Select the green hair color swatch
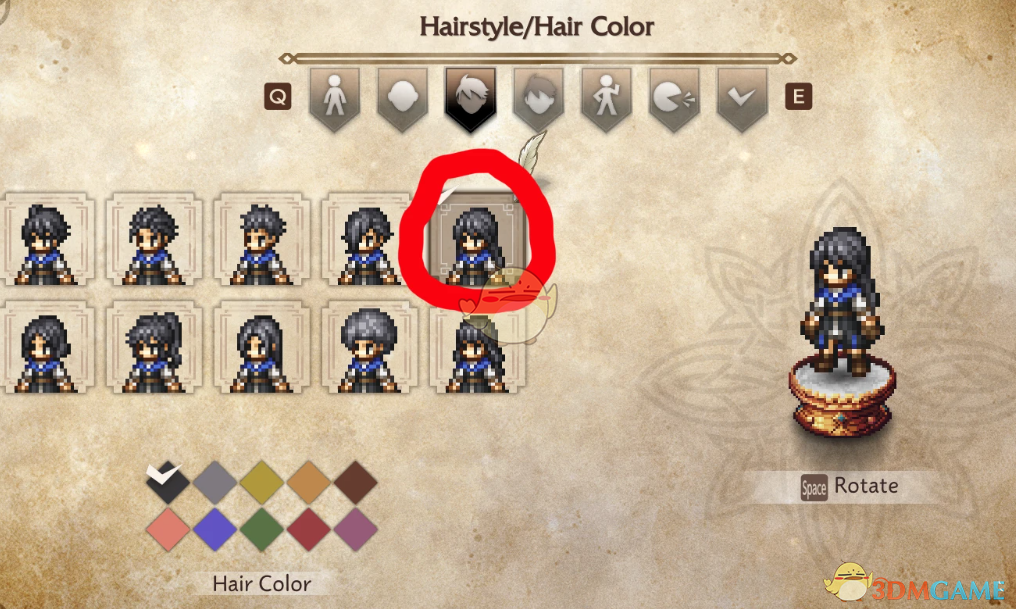Screen dimensions: 1016x609 [261, 529]
